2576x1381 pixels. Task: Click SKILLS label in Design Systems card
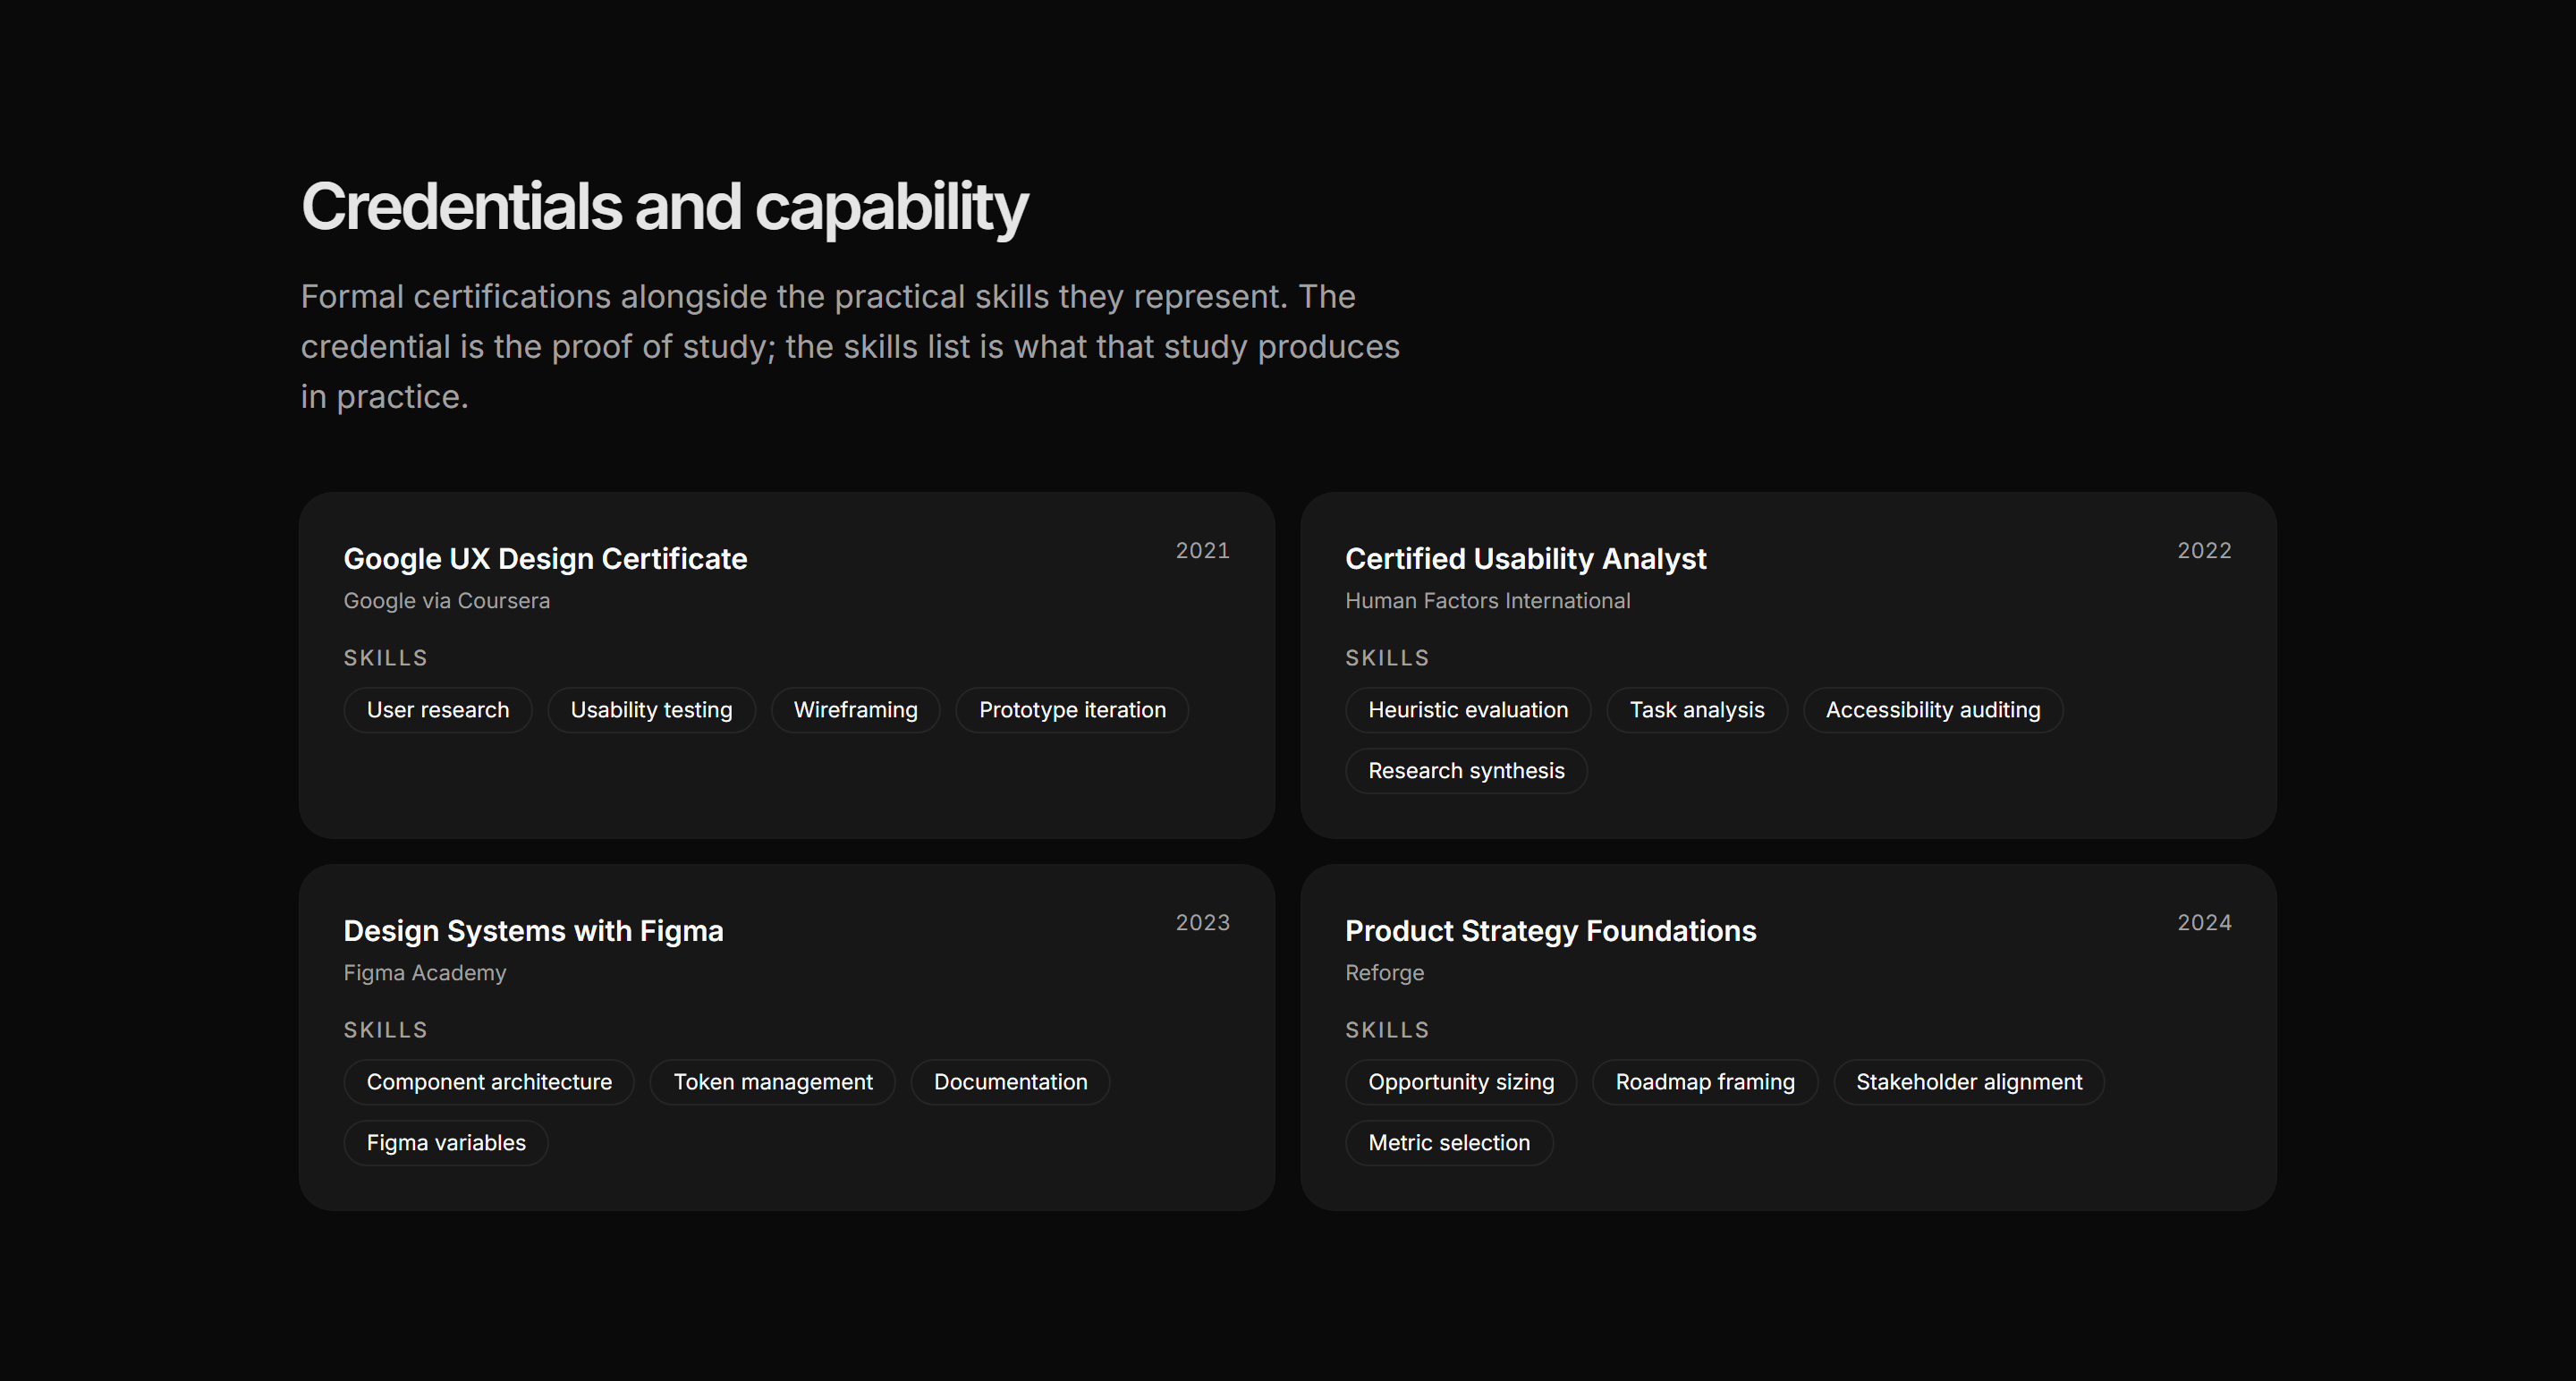385,1030
